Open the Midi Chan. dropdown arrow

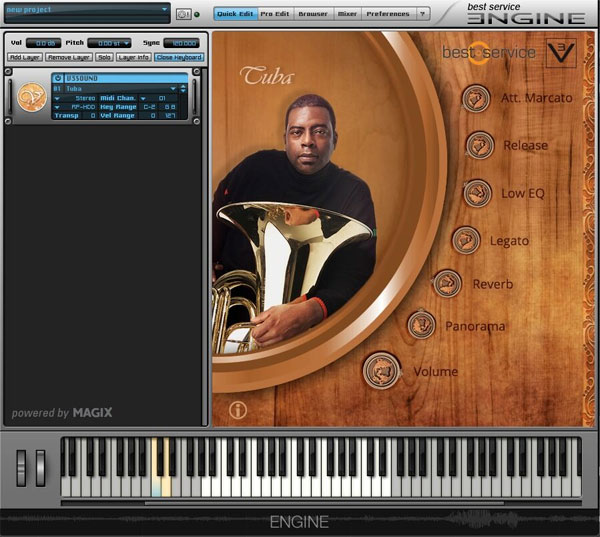143,98
